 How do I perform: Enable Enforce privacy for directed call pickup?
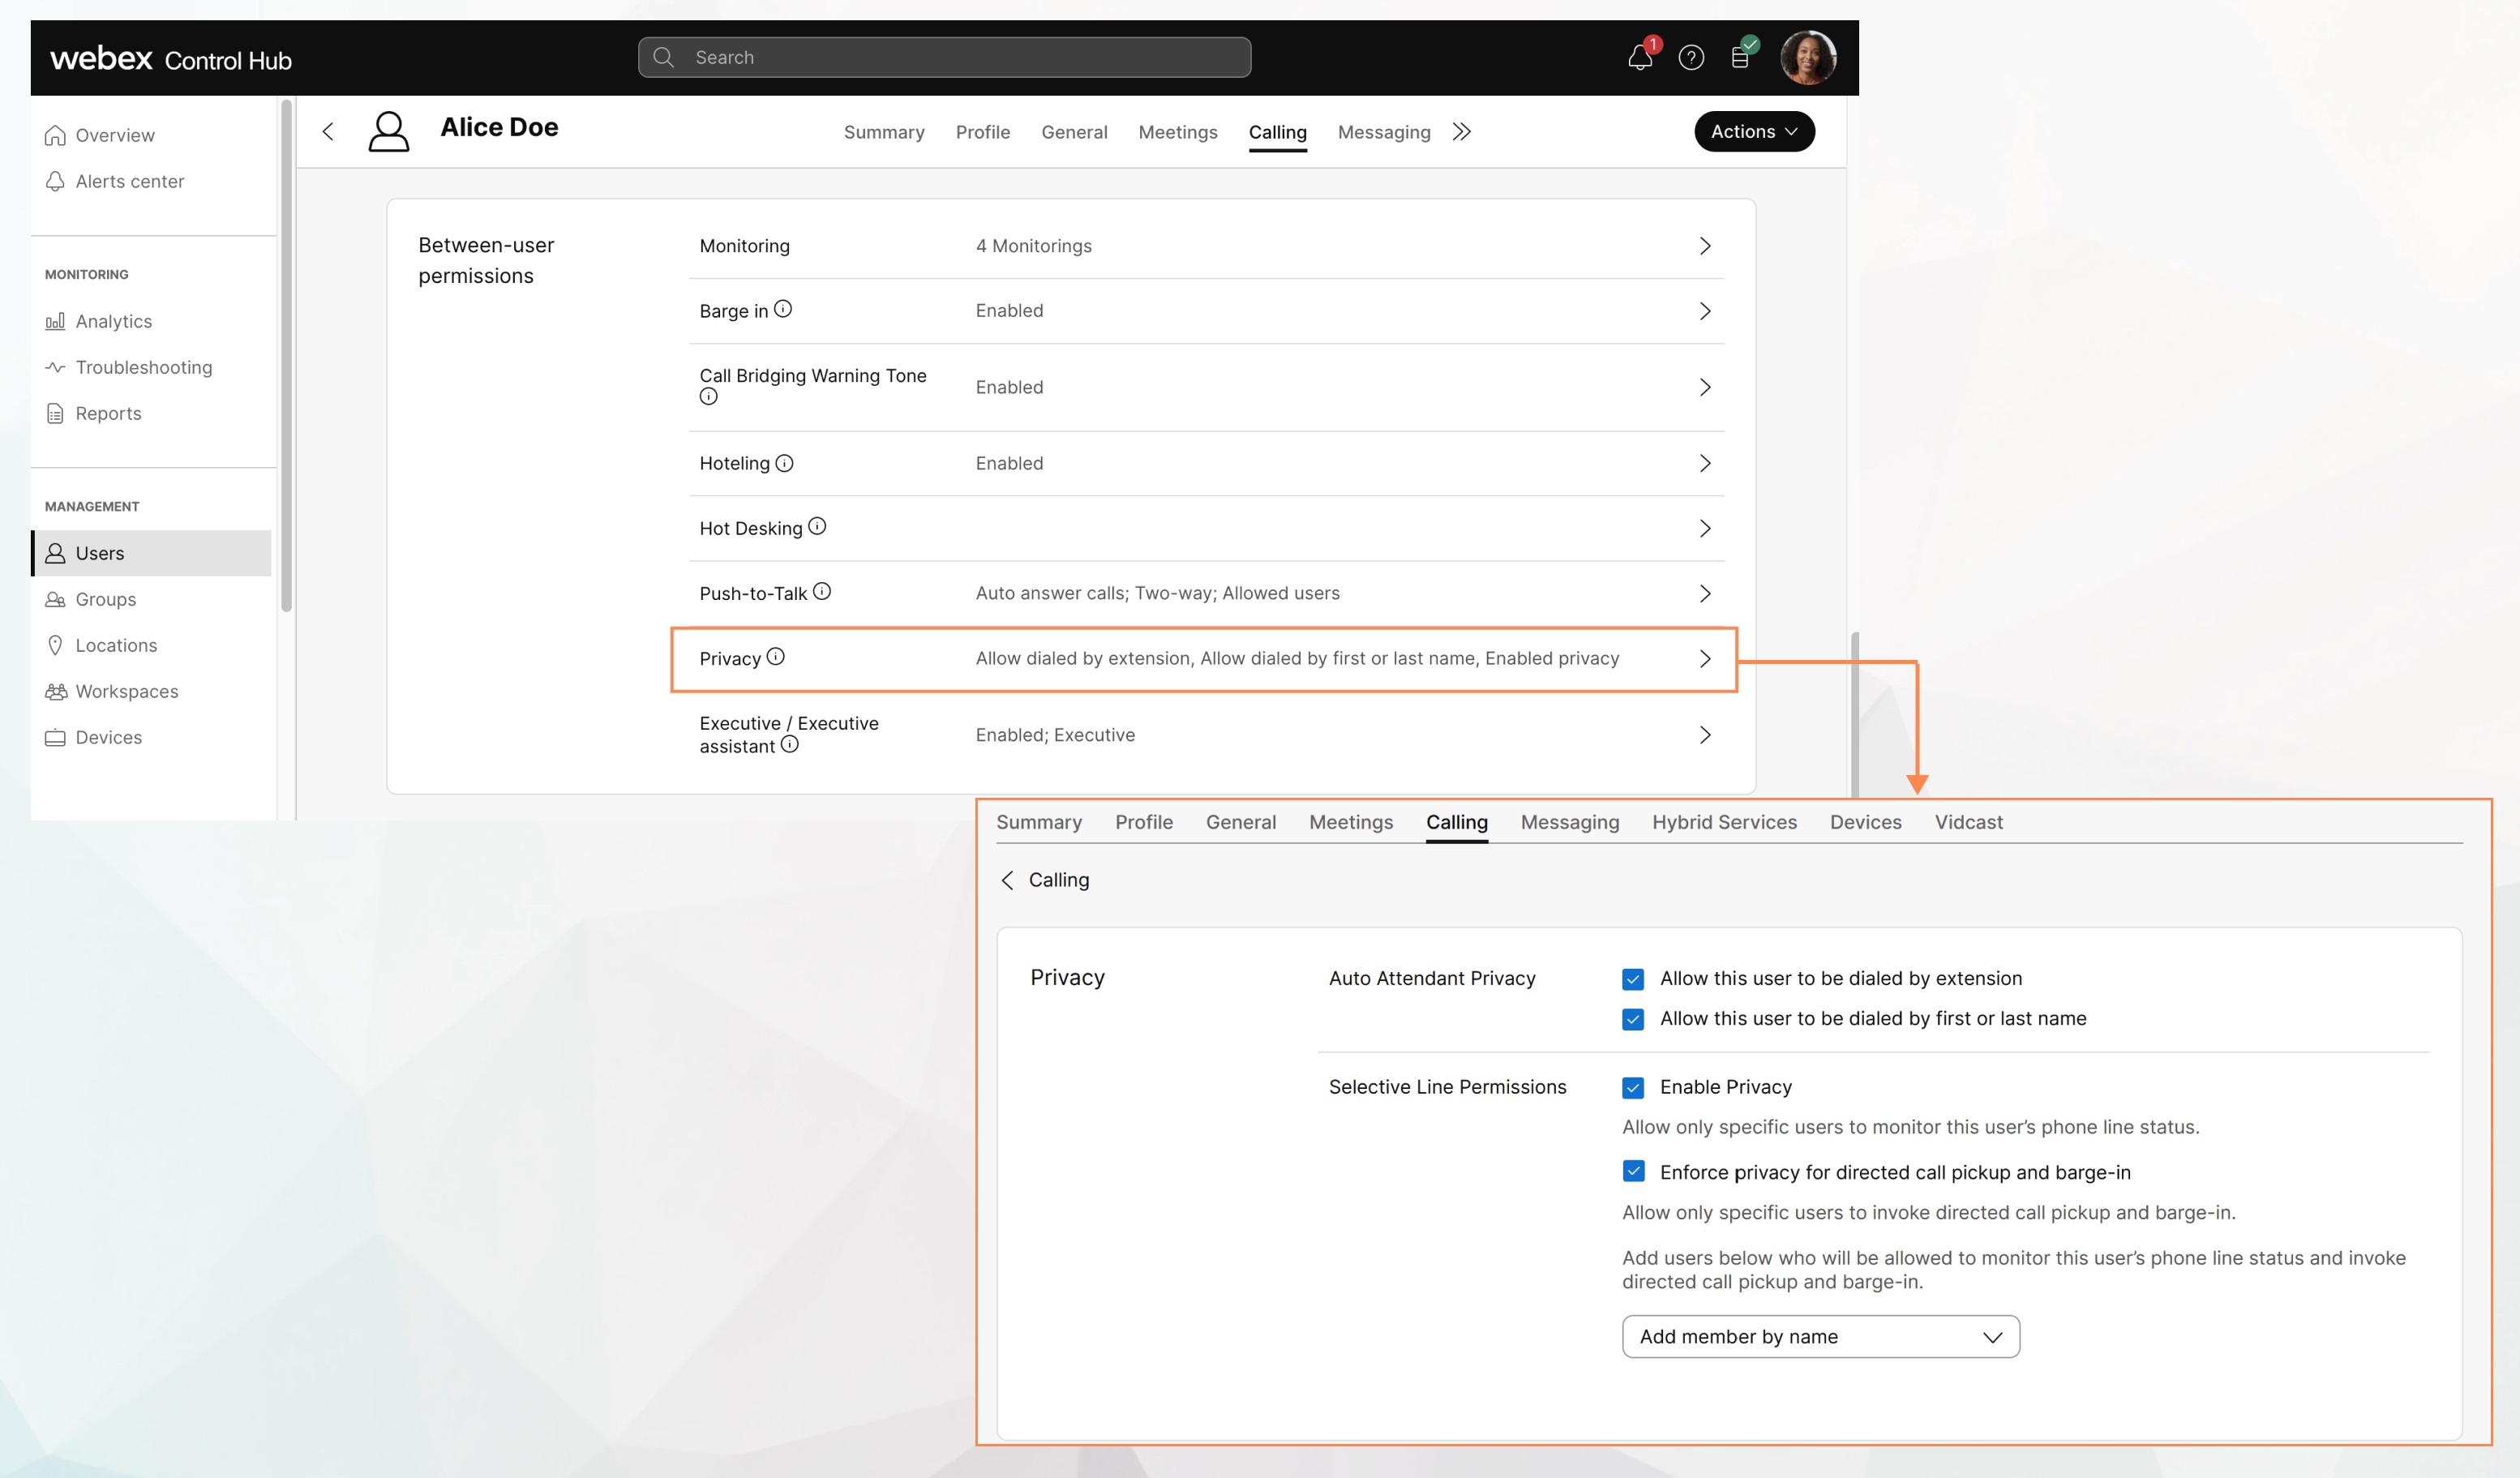[x=1631, y=1170]
